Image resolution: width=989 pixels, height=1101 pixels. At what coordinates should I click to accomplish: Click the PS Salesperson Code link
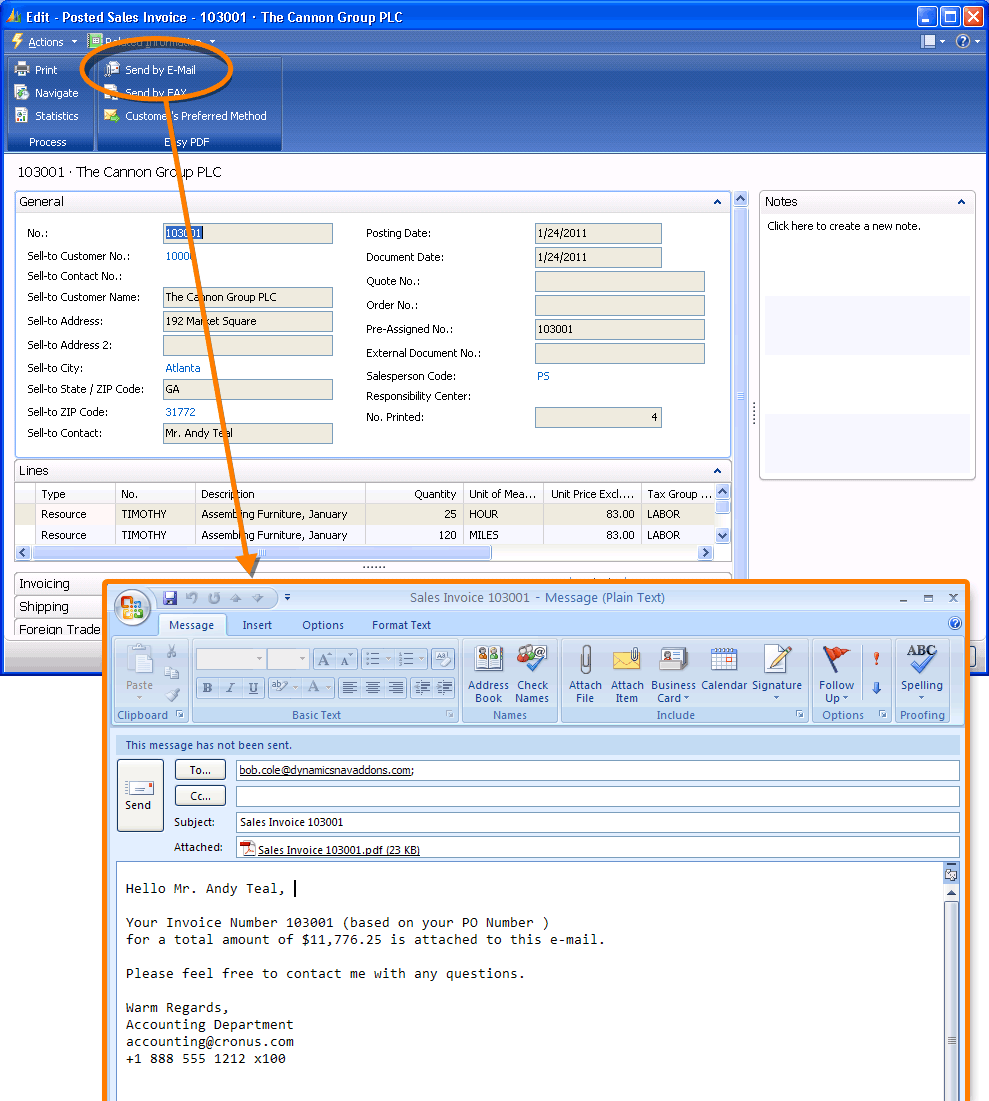(x=543, y=376)
